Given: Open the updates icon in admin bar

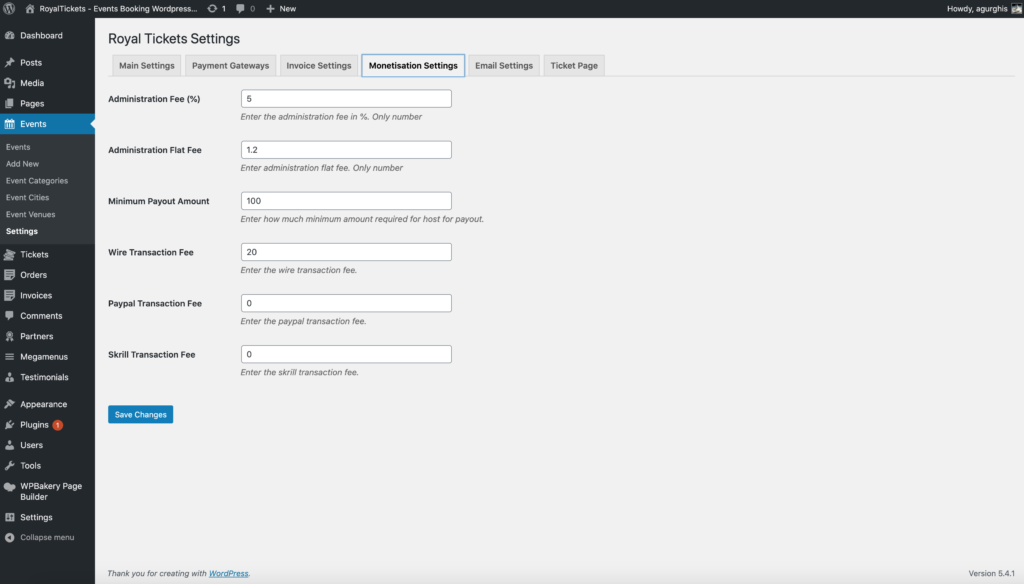Looking at the screenshot, I should [212, 8].
